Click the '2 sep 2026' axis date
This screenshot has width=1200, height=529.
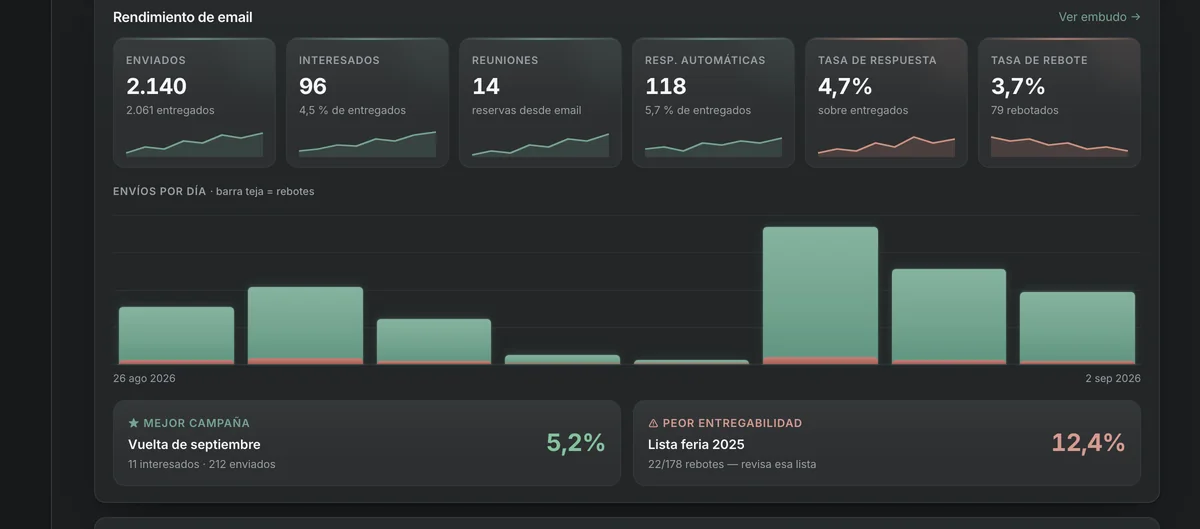(1113, 378)
